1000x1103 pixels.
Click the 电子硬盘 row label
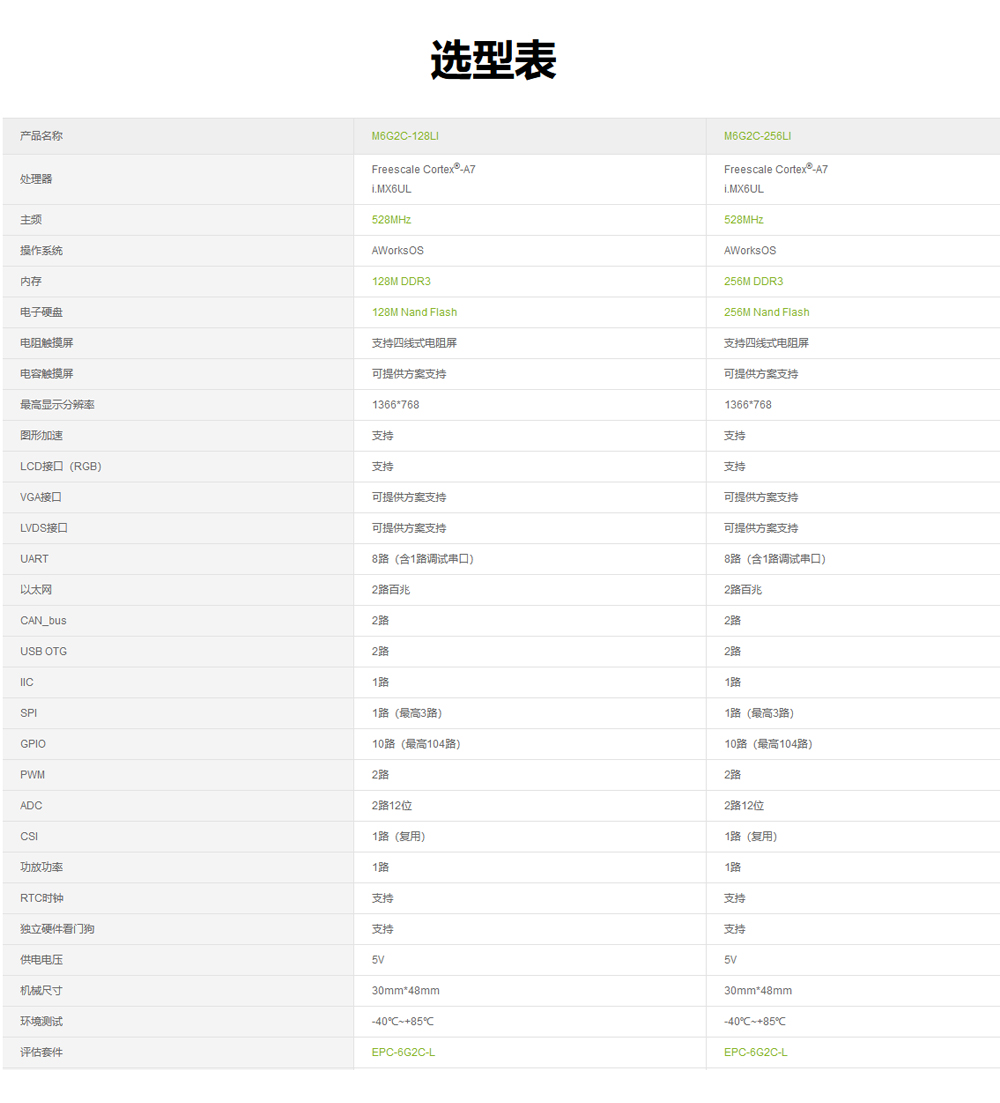click(x=41, y=312)
